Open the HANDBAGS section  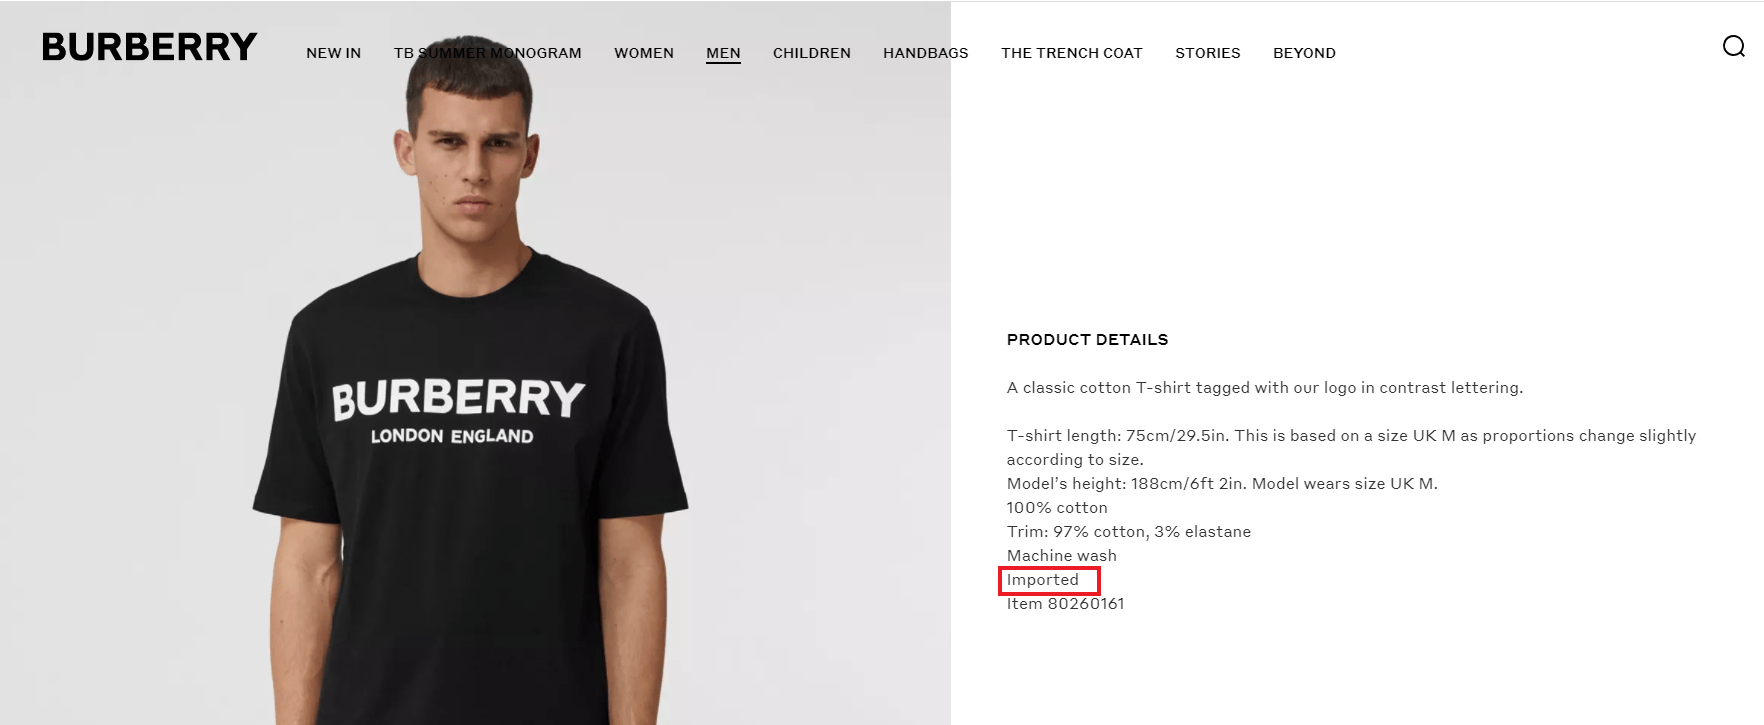925,53
